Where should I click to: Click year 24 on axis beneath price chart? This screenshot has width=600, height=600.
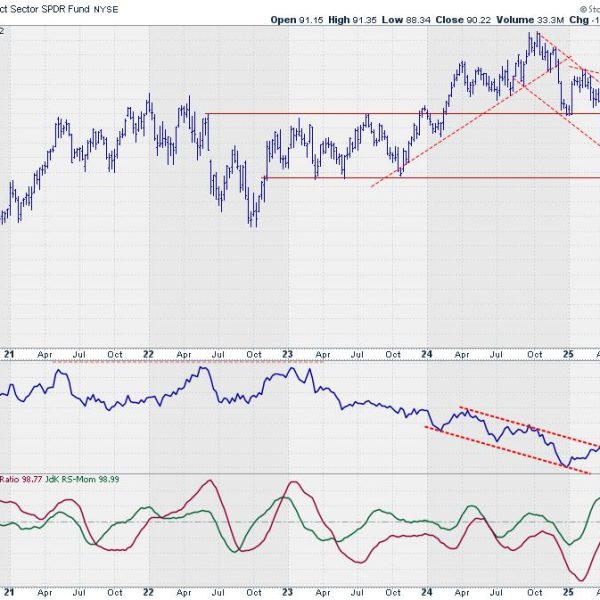click(428, 354)
